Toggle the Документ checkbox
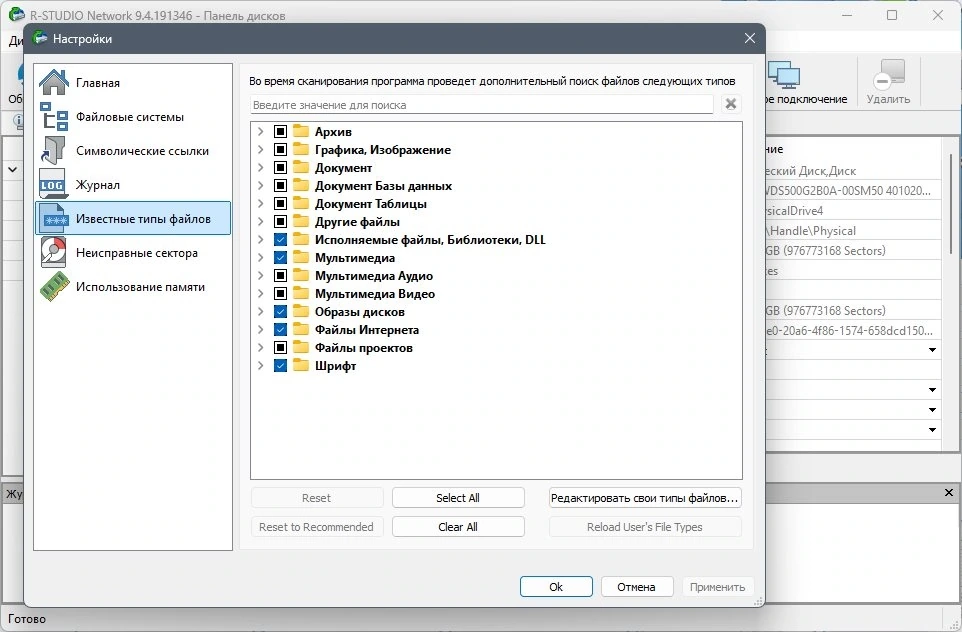The image size is (962, 632). click(x=280, y=168)
